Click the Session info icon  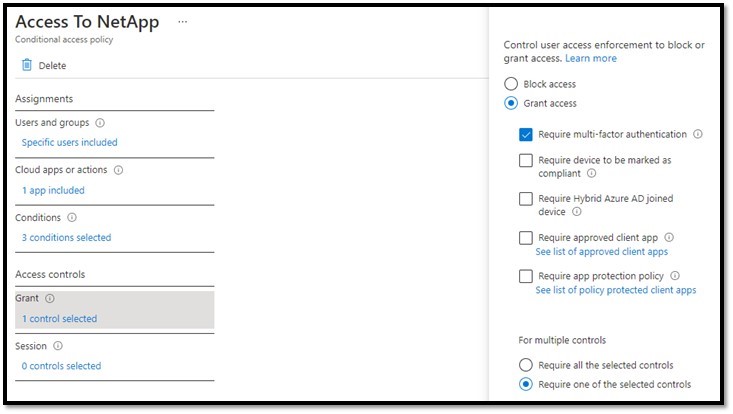click(57, 346)
